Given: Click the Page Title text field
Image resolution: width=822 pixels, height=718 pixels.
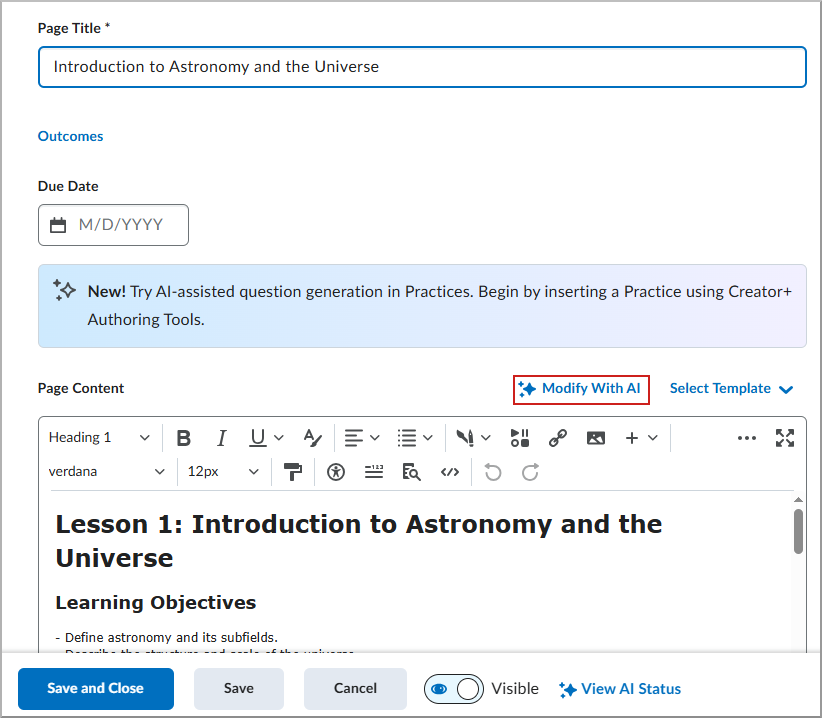Looking at the screenshot, I should pyautogui.click(x=422, y=67).
